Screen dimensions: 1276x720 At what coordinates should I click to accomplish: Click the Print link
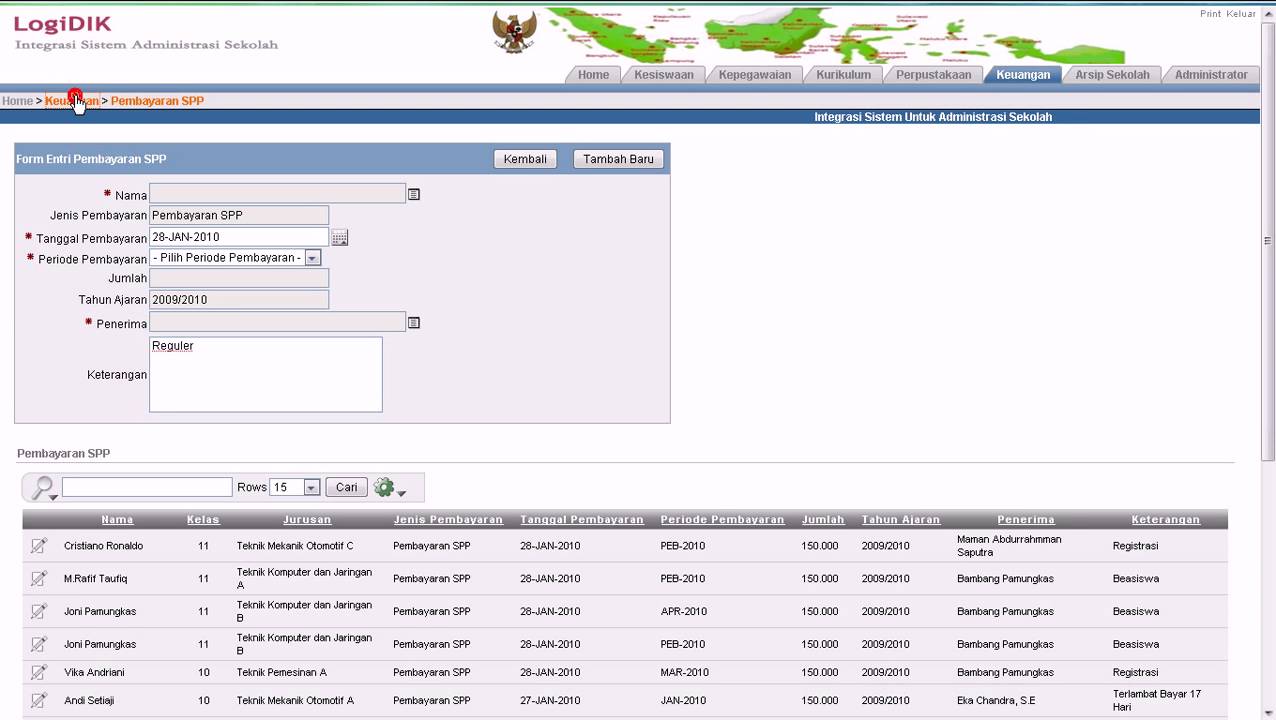pyautogui.click(x=1210, y=14)
